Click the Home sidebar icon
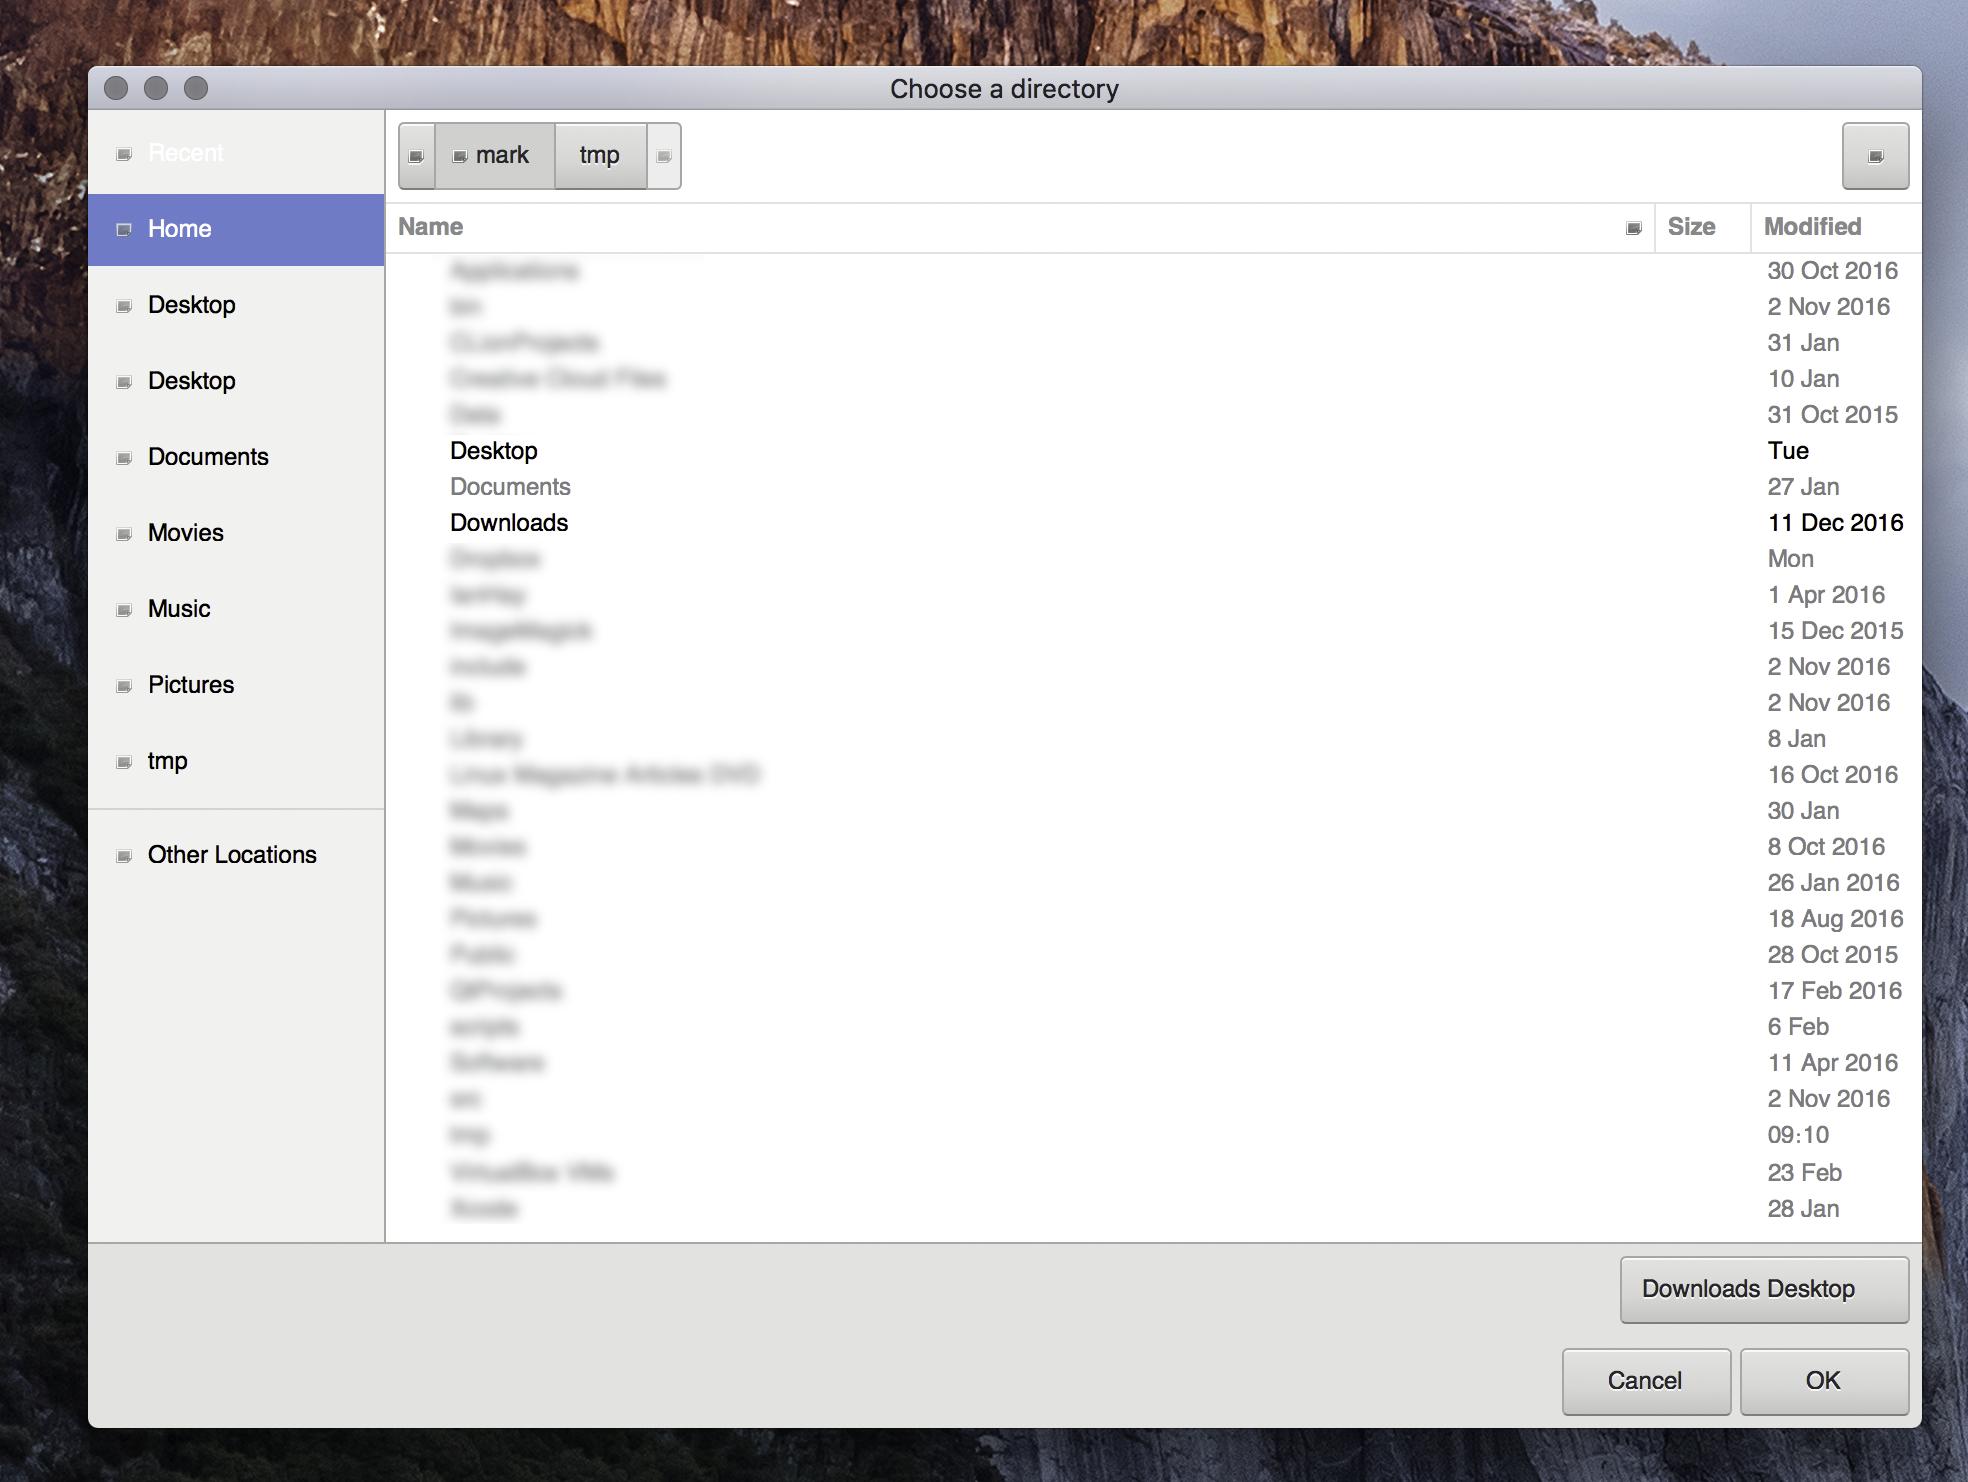Screen dimensions: 1968x1482 [x=124, y=230]
